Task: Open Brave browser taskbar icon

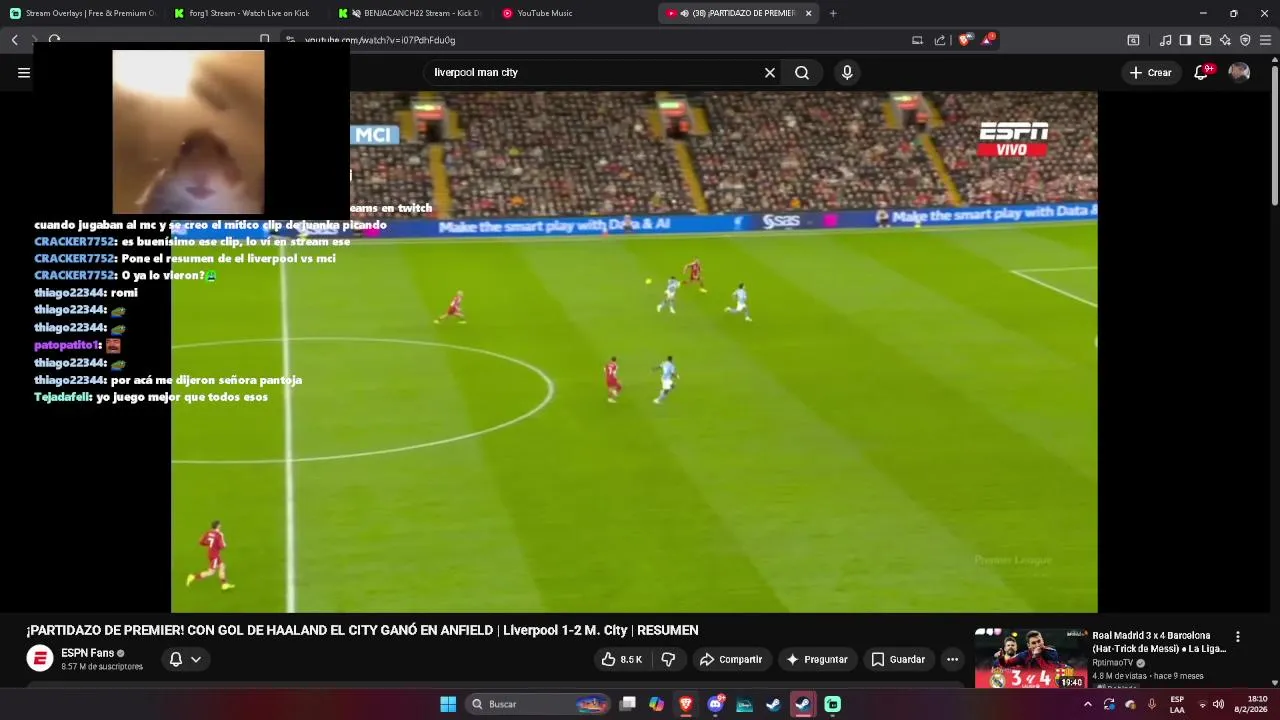Action: tap(686, 704)
